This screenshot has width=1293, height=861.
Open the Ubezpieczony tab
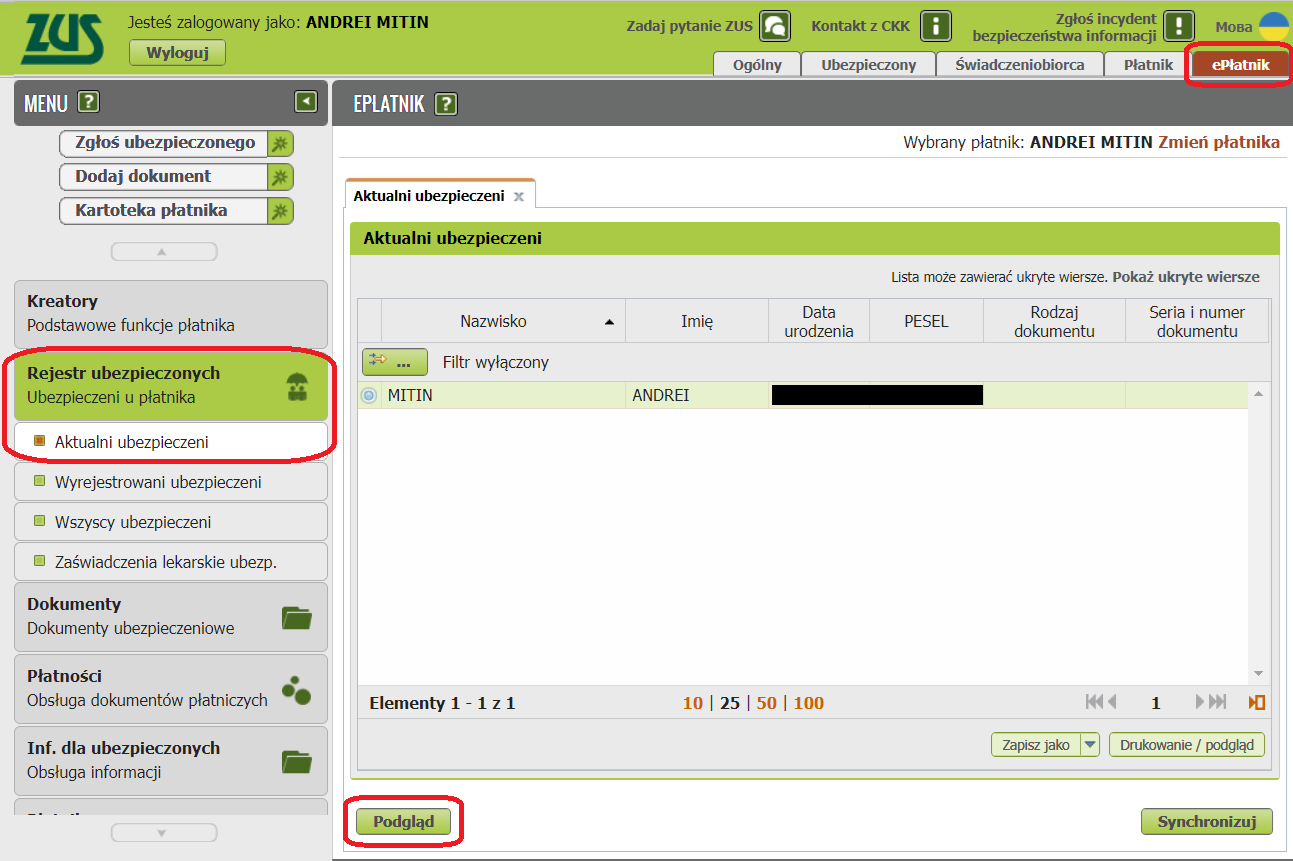click(x=868, y=65)
